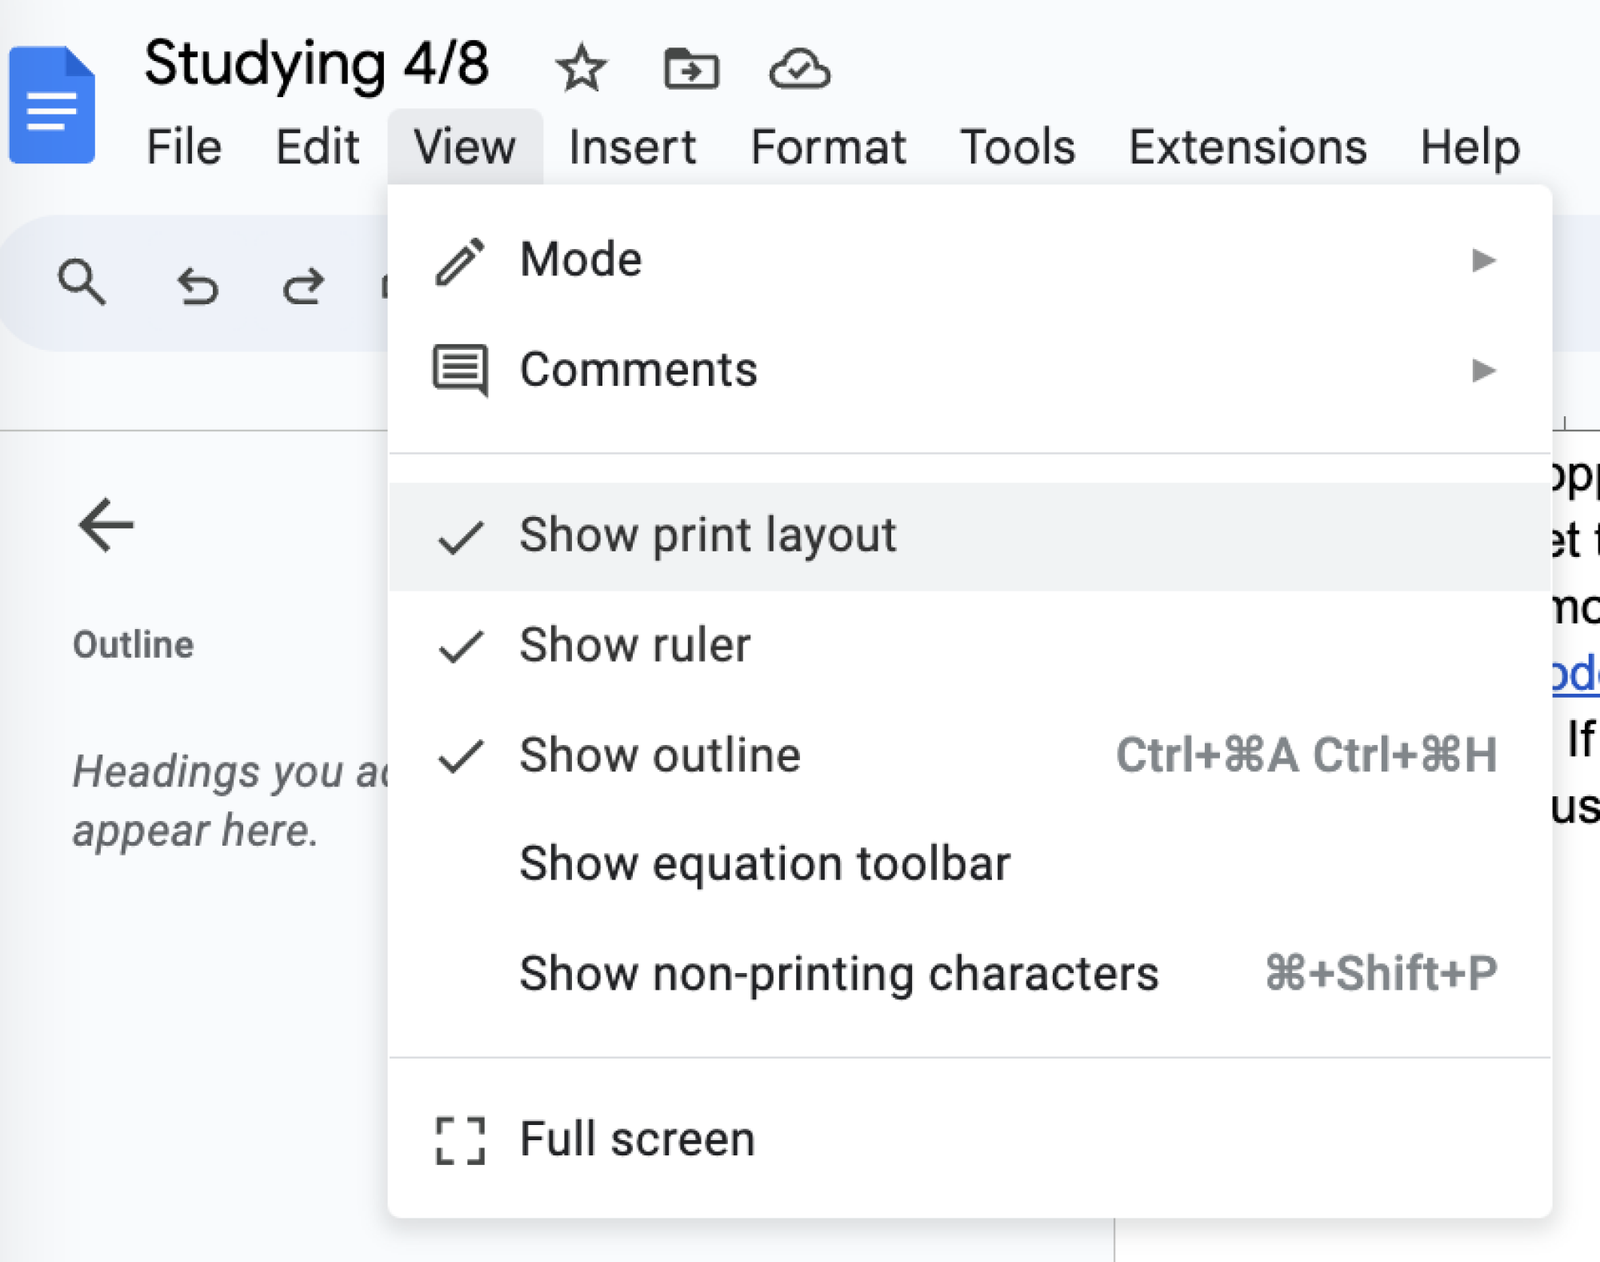Click the Outline heading label
Image resolution: width=1600 pixels, height=1262 pixels.
(x=133, y=645)
